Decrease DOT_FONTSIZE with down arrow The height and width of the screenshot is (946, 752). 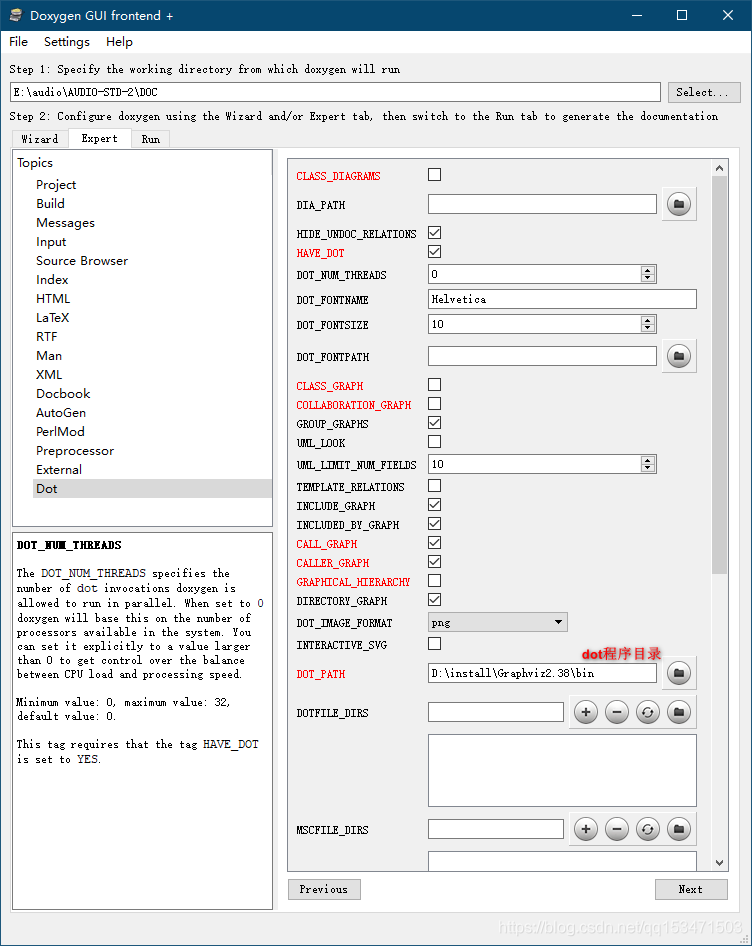(648, 328)
